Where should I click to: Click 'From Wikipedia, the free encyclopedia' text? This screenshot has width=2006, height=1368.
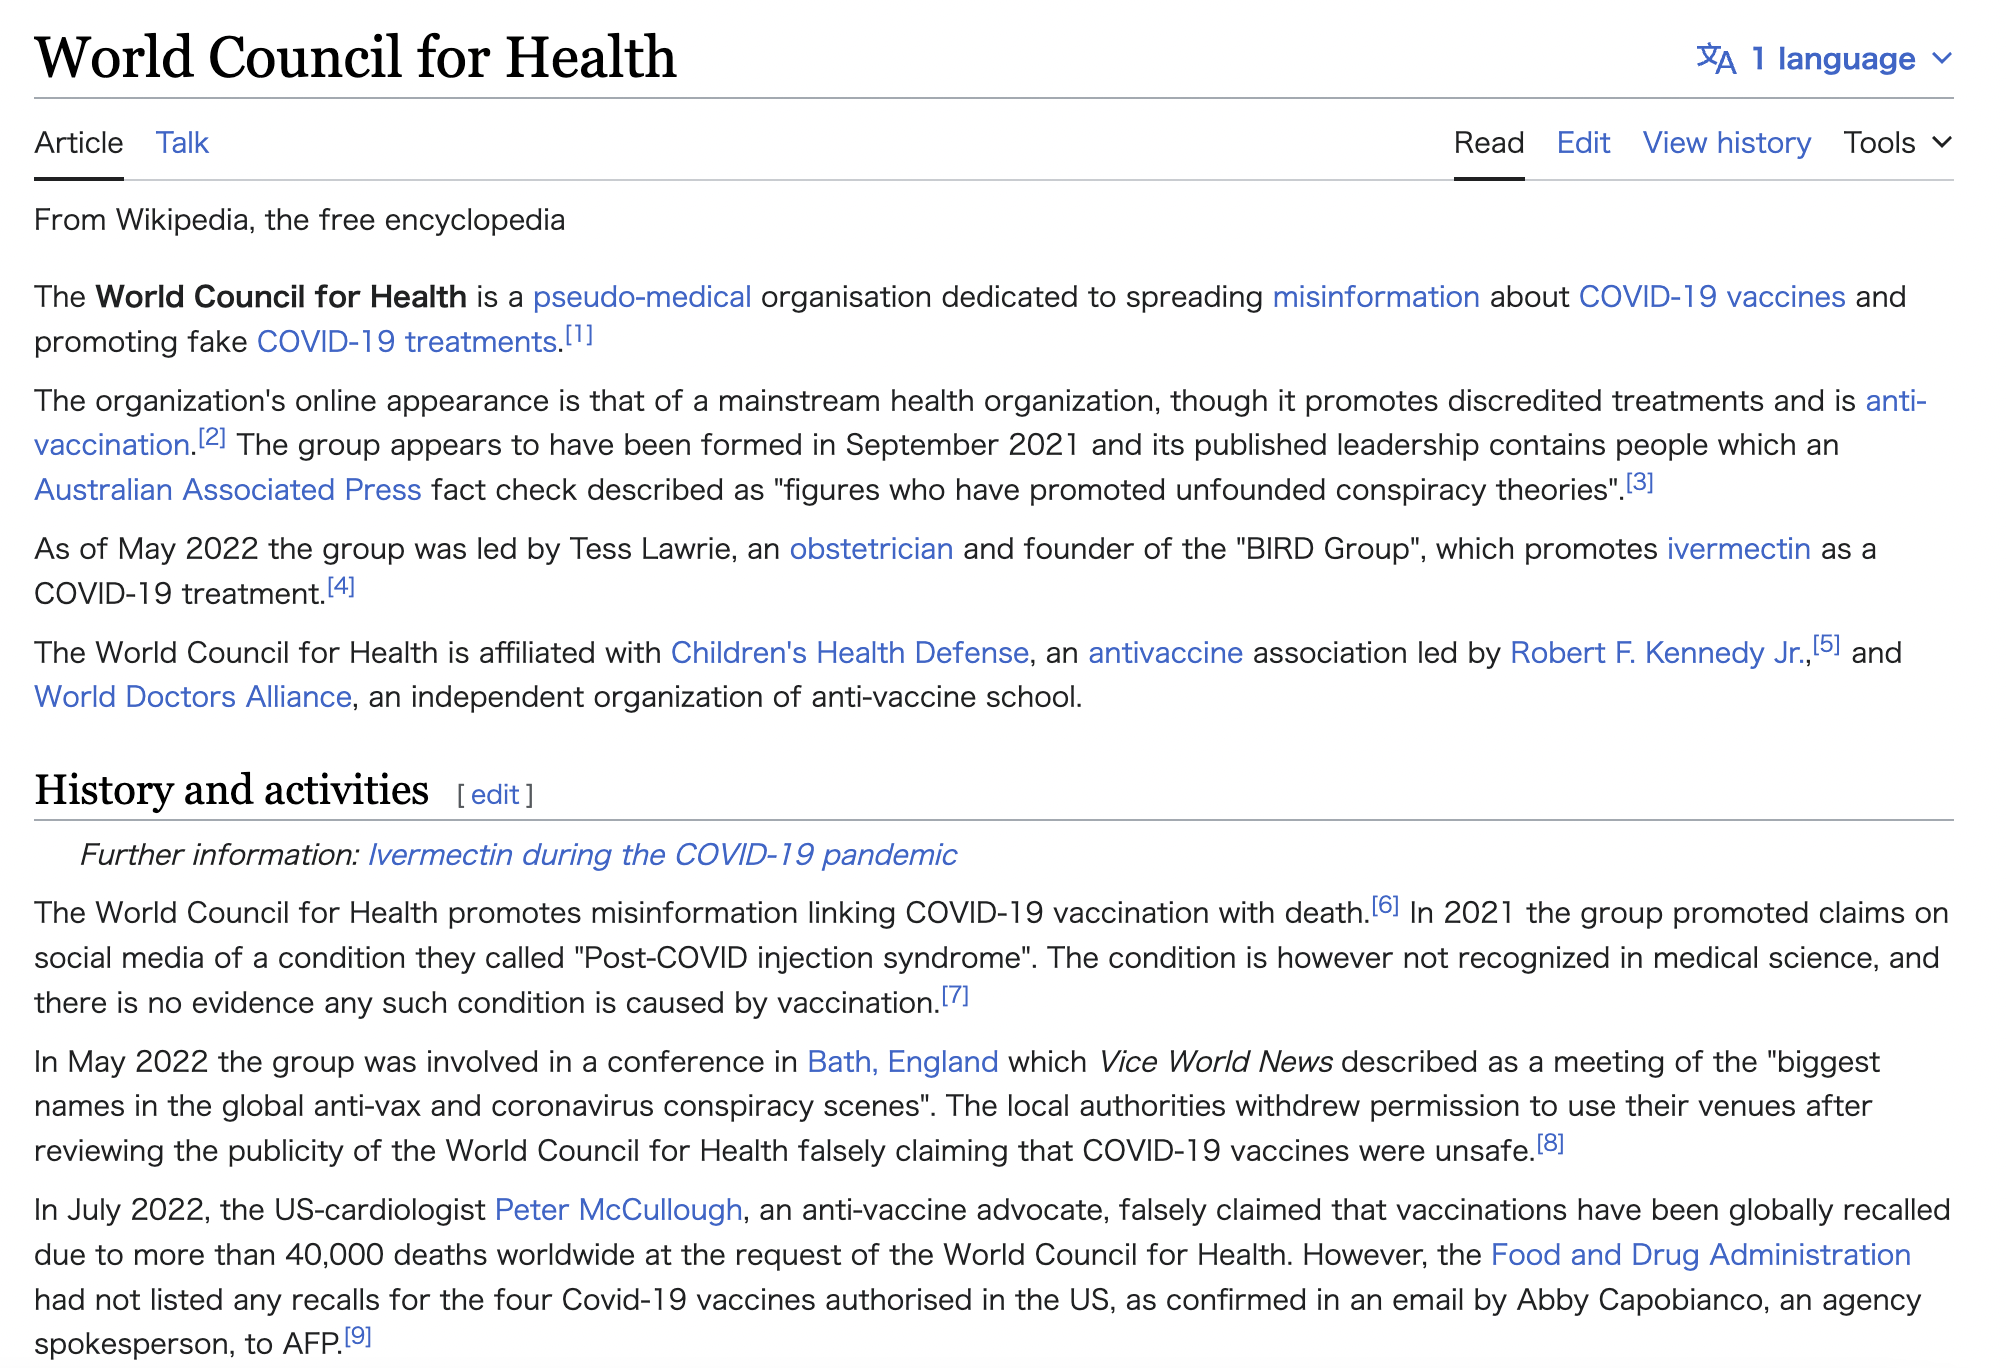tap(299, 220)
